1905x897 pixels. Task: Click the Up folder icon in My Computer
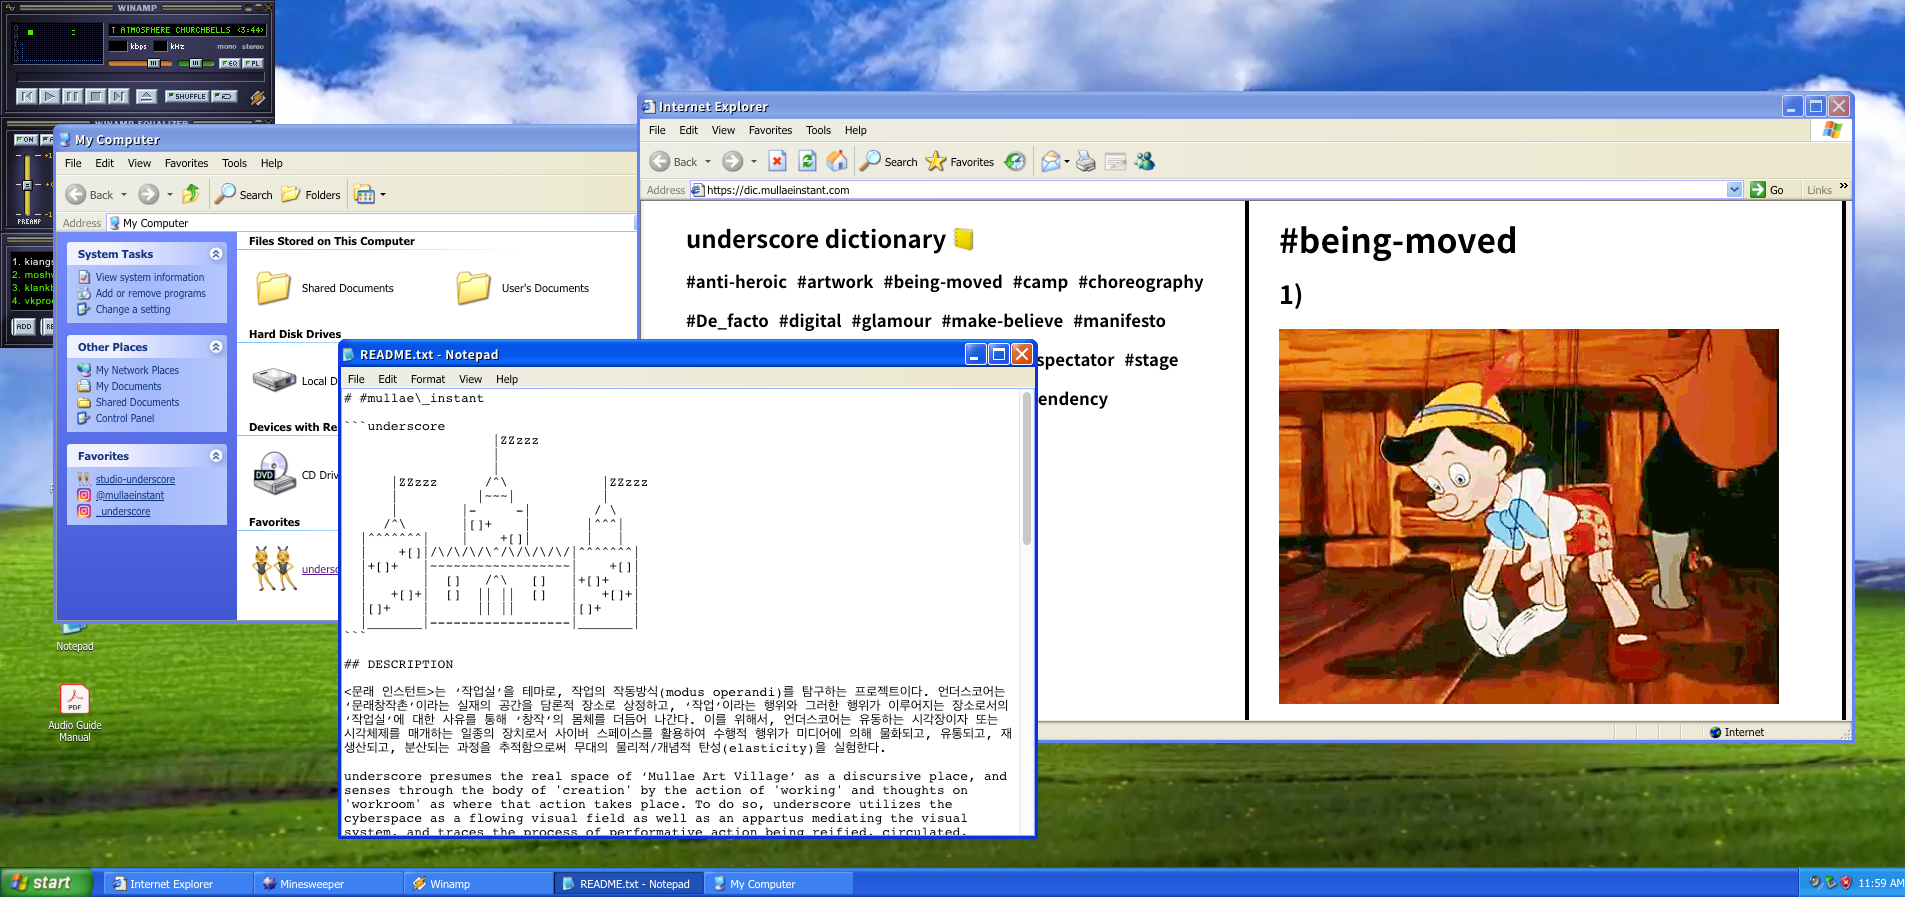(x=191, y=194)
